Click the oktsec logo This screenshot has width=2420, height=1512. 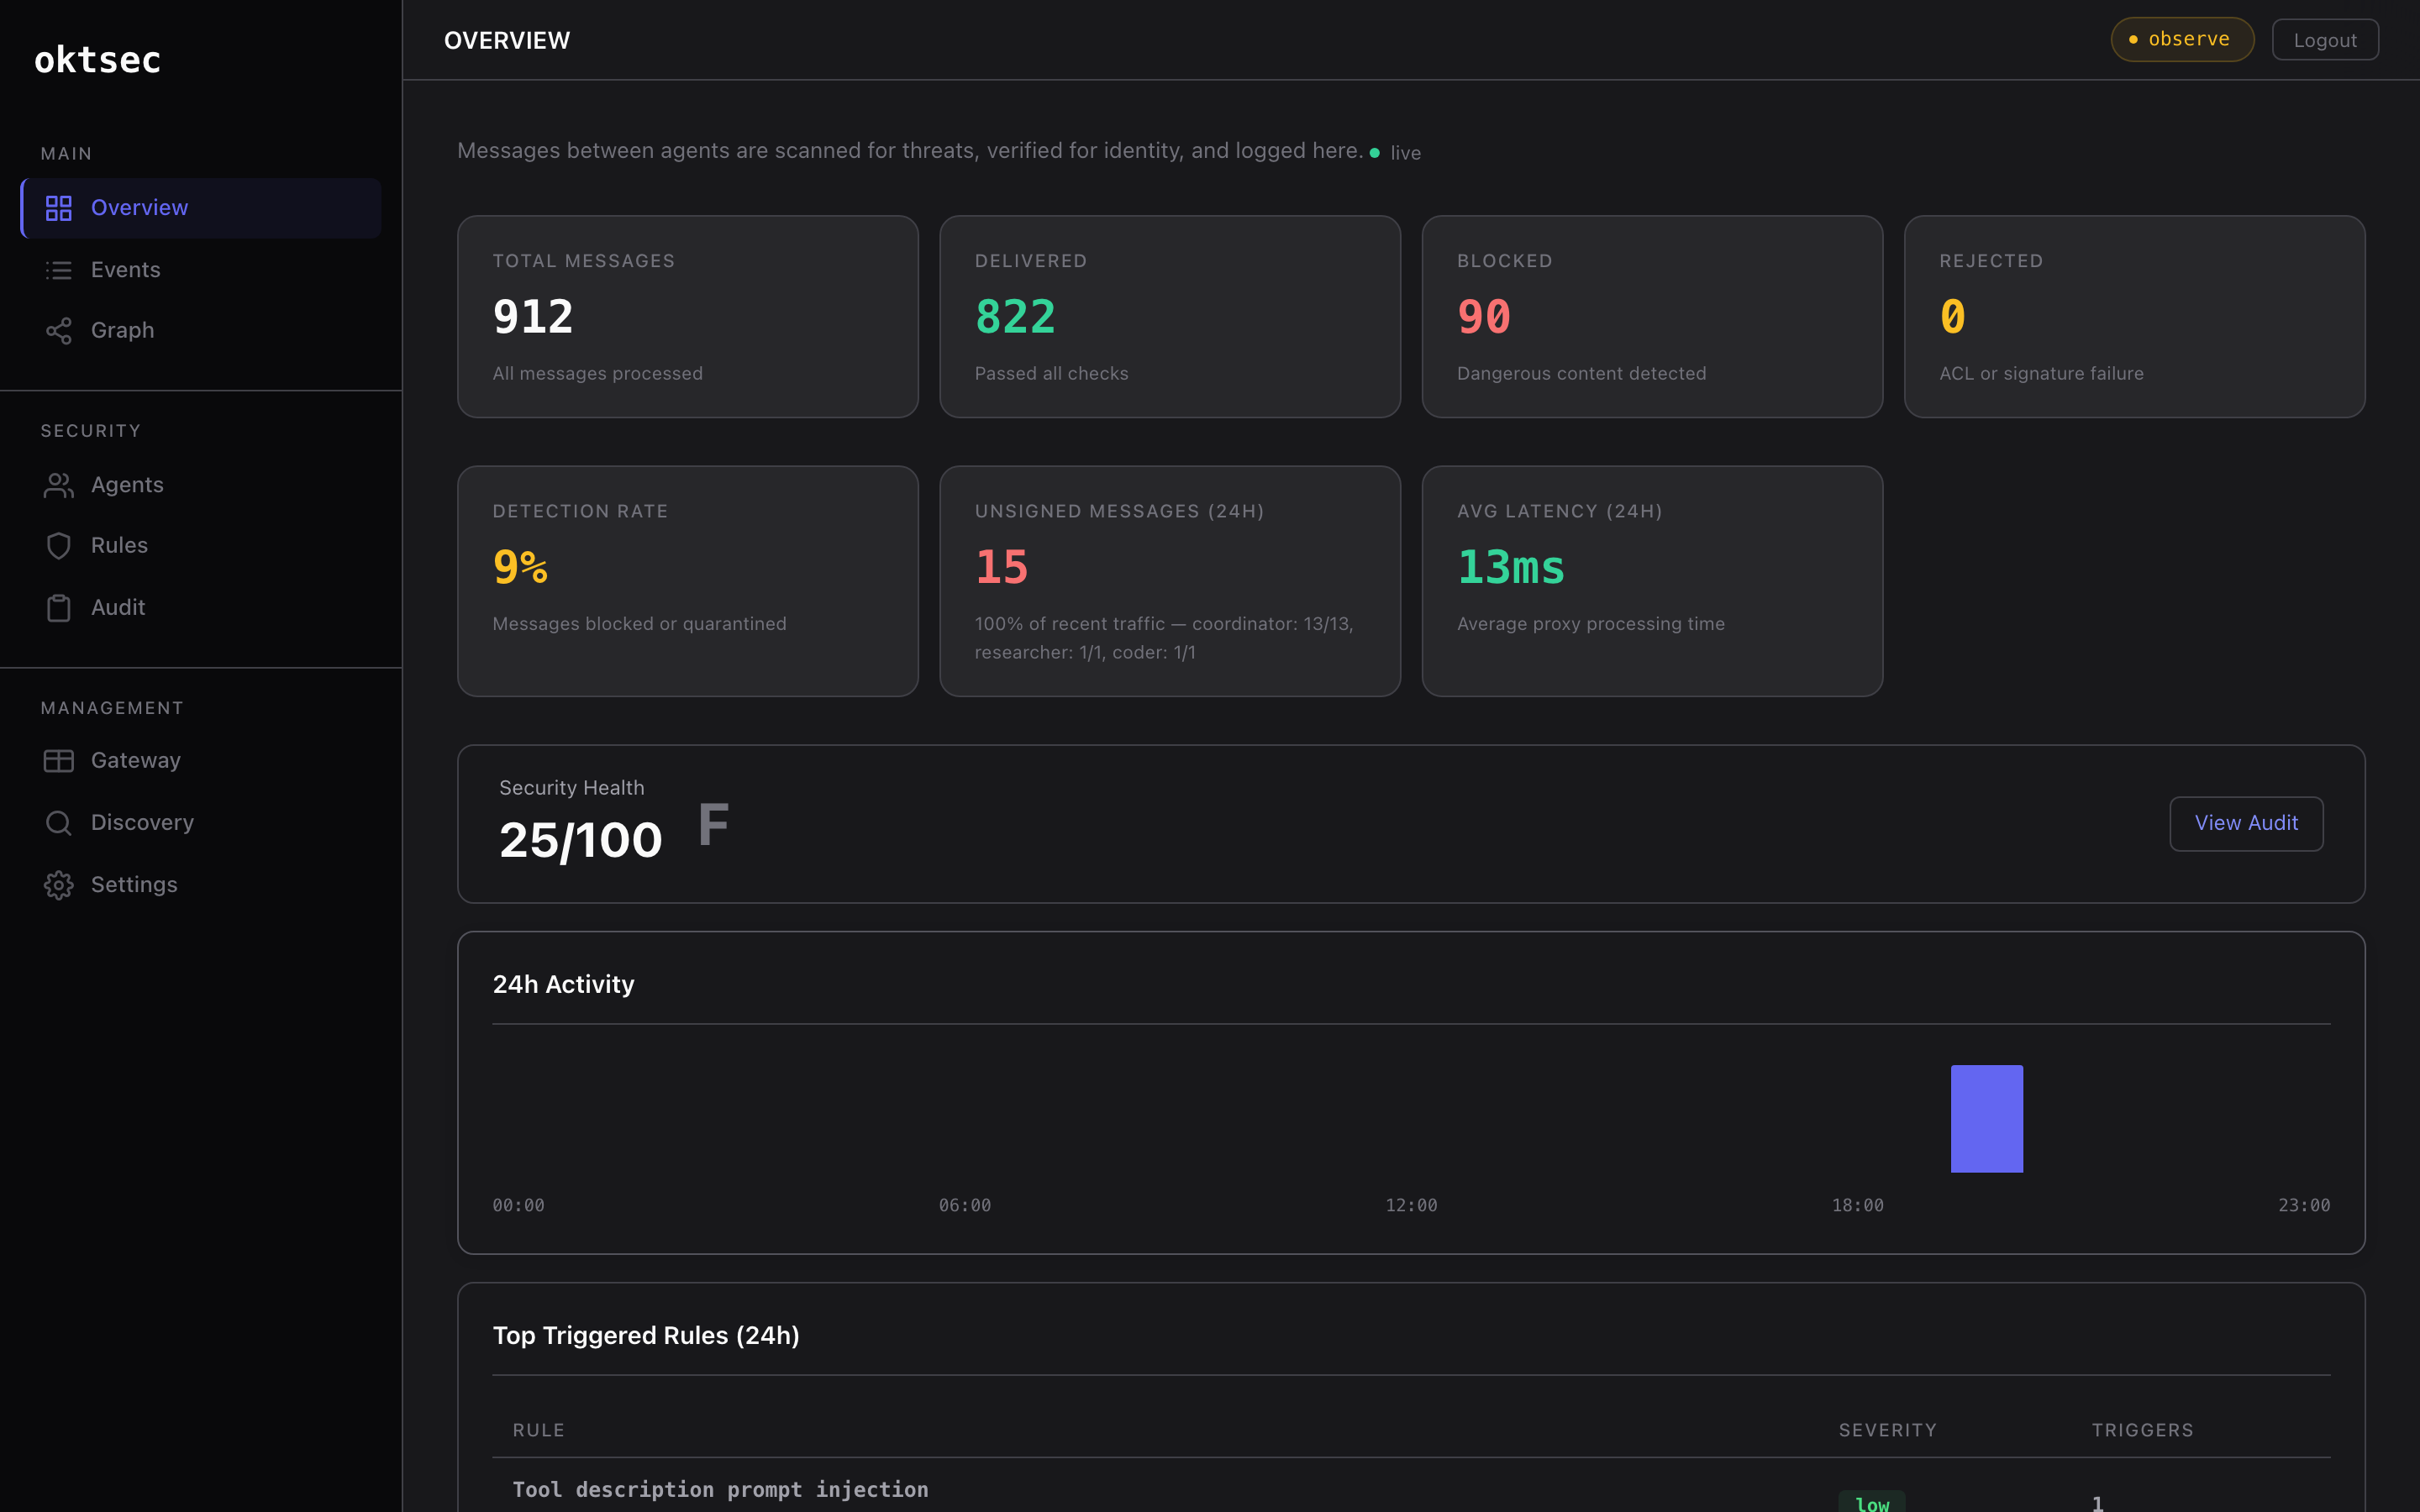point(96,59)
